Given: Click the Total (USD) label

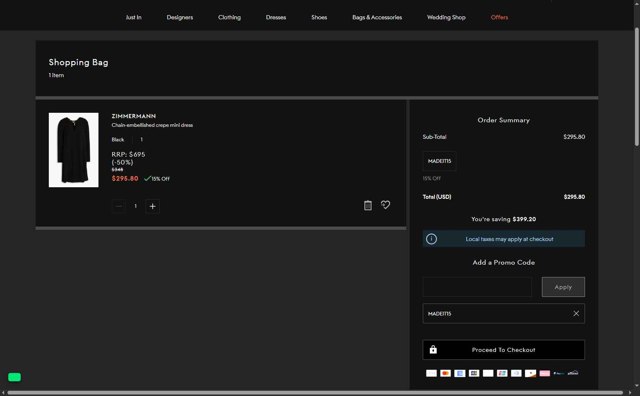Looking at the screenshot, I should [x=437, y=197].
